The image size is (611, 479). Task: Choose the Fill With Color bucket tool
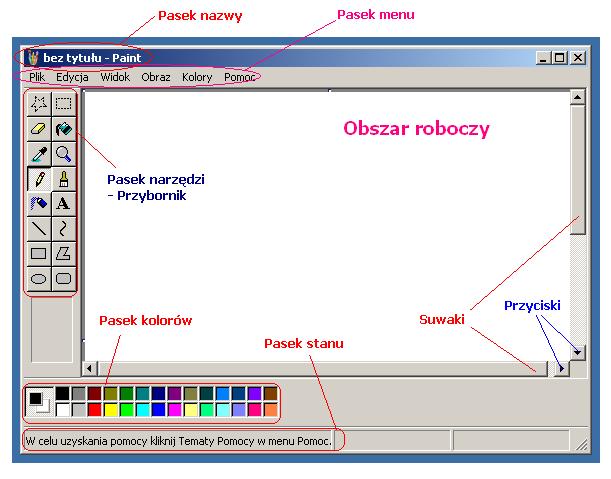pyautogui.click(x=64, y=129)
